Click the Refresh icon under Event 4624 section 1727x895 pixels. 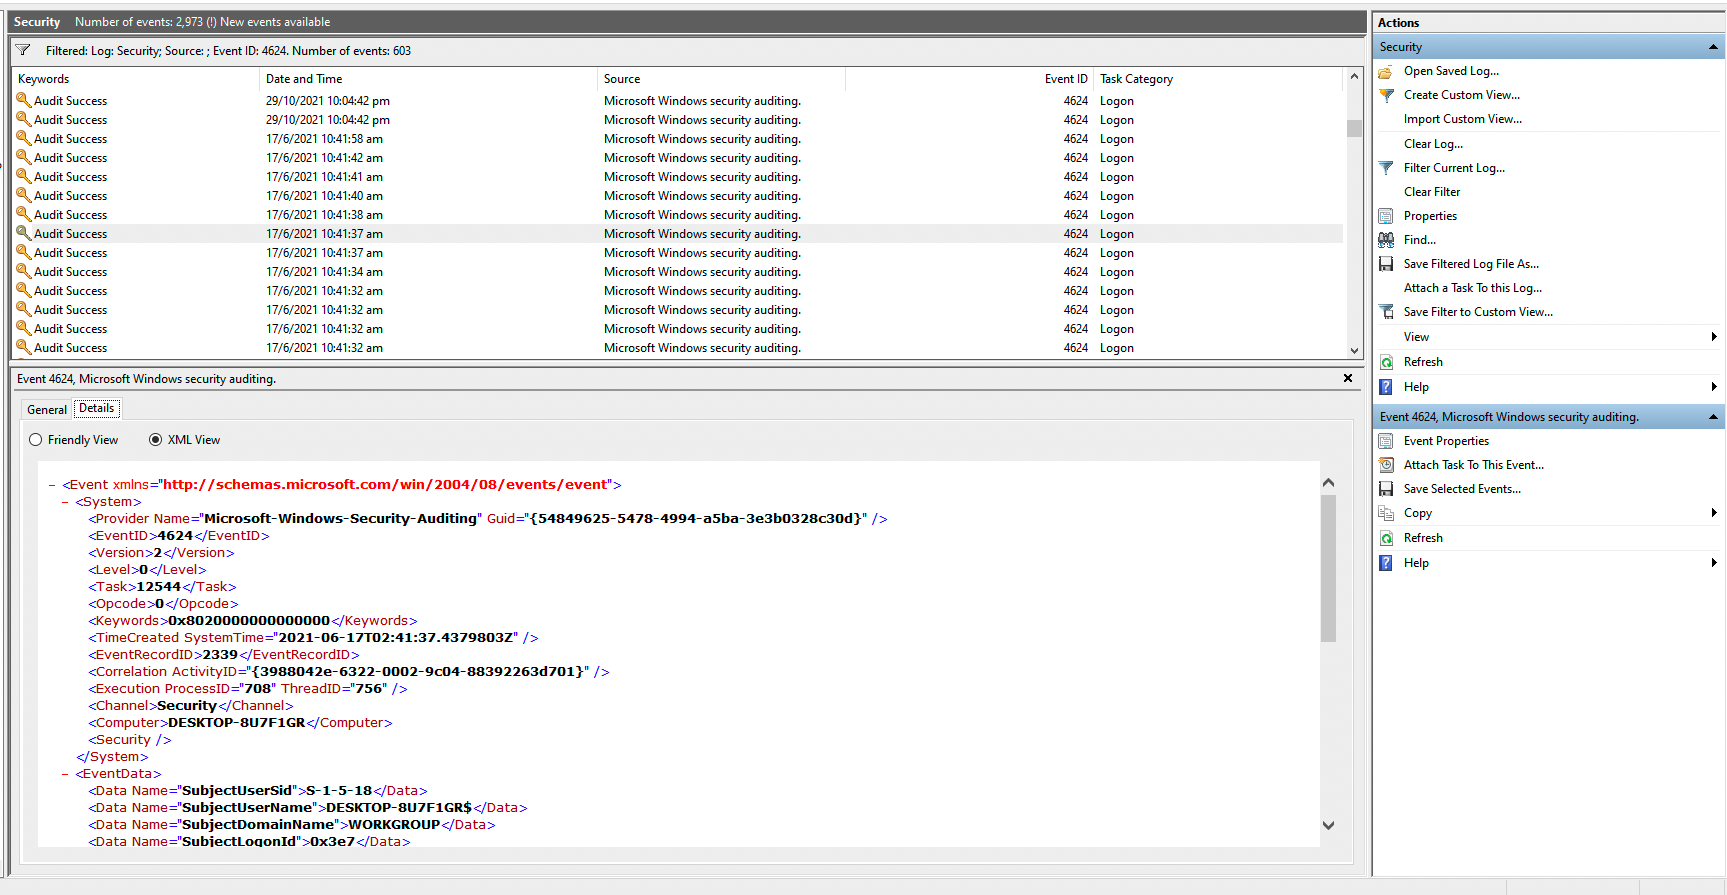[1386, 538]
